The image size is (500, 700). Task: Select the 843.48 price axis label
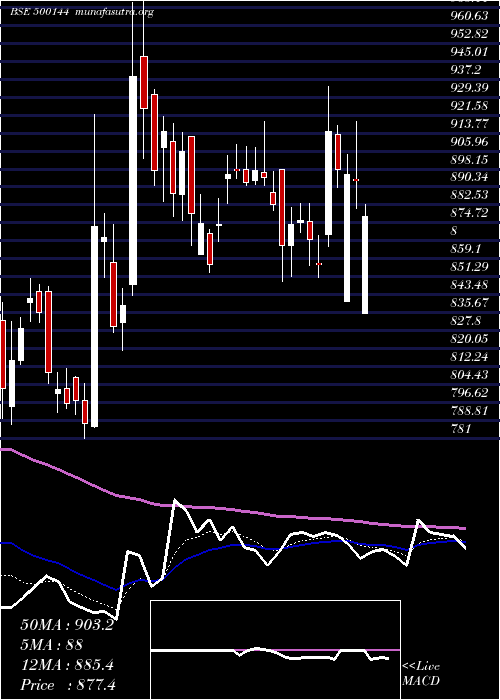tap(469, 284)
